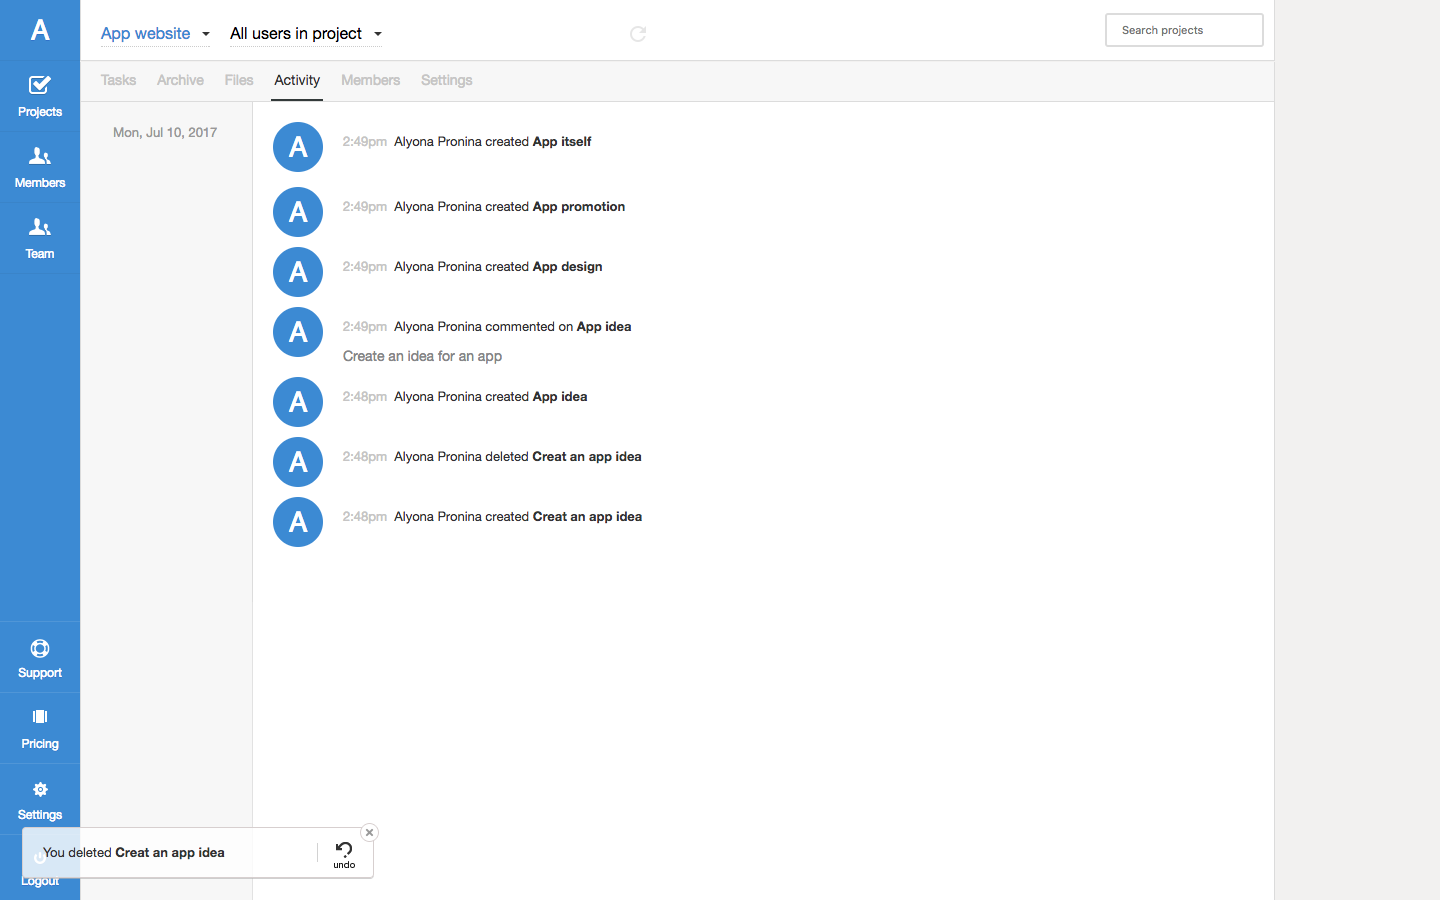Click the refresh icon in header
This screenshot has height=900, width=1440.
(x=638, y=34)
